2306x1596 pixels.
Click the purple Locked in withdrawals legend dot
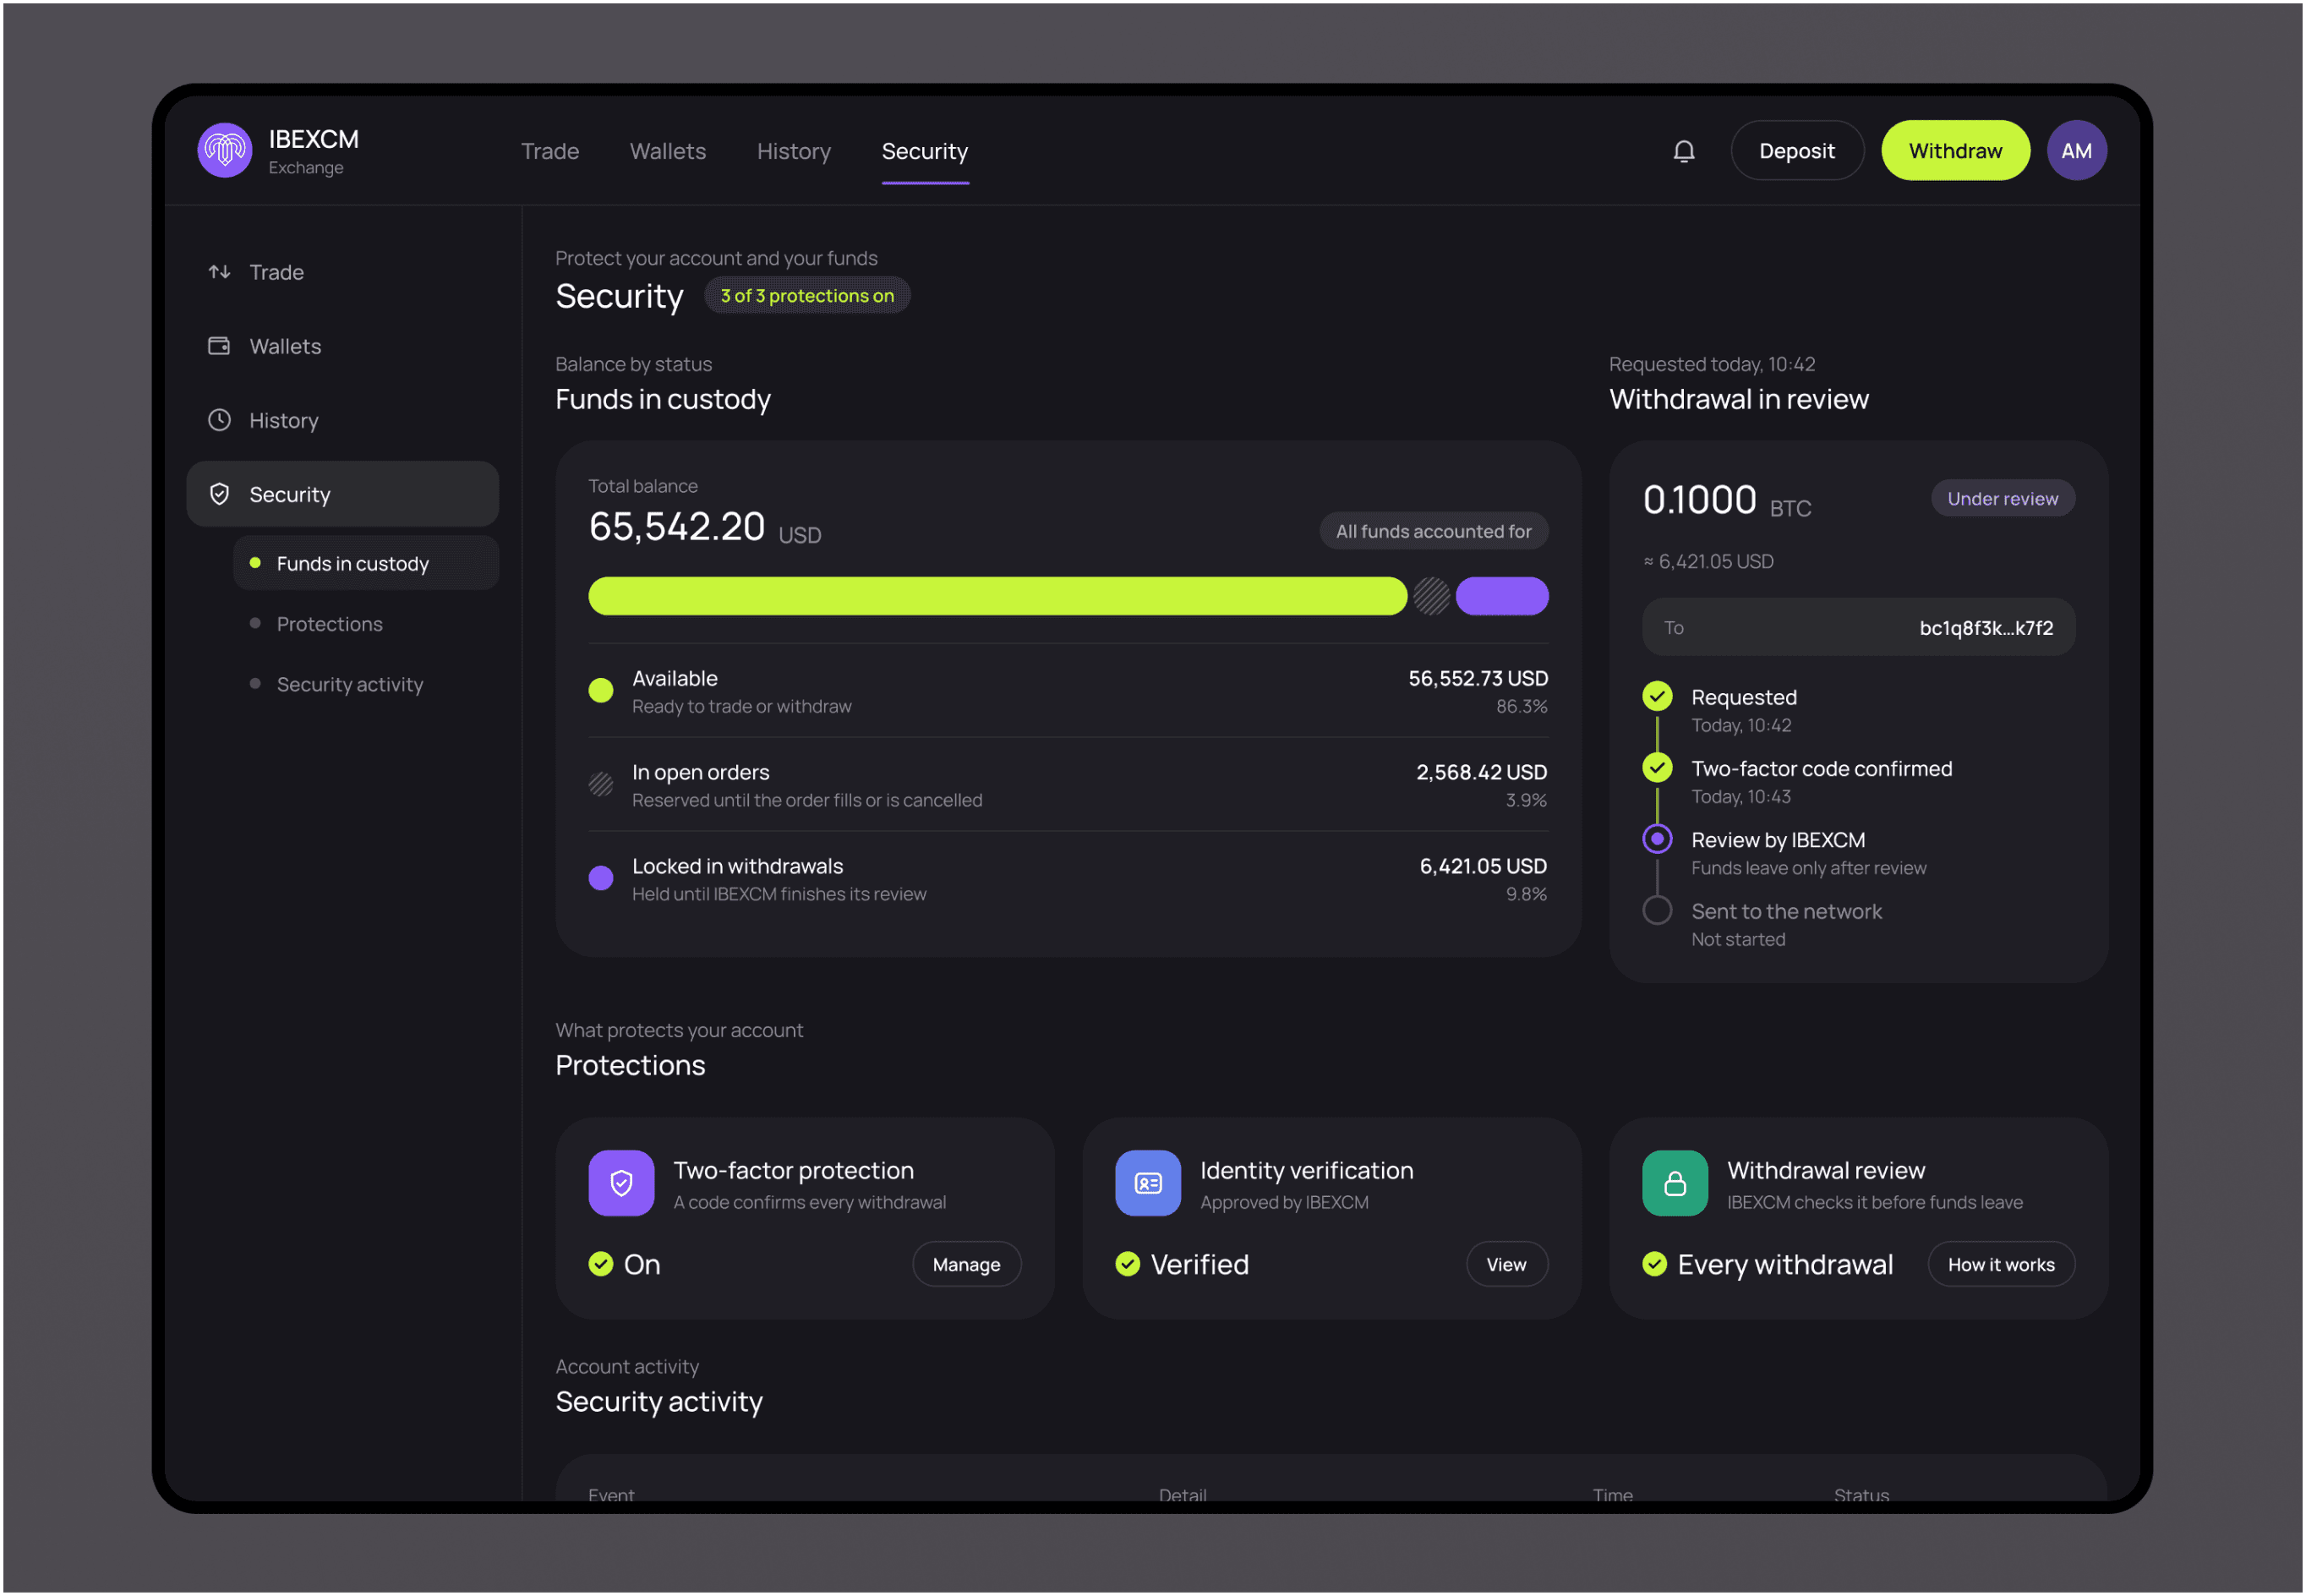[x=601, y=878]
